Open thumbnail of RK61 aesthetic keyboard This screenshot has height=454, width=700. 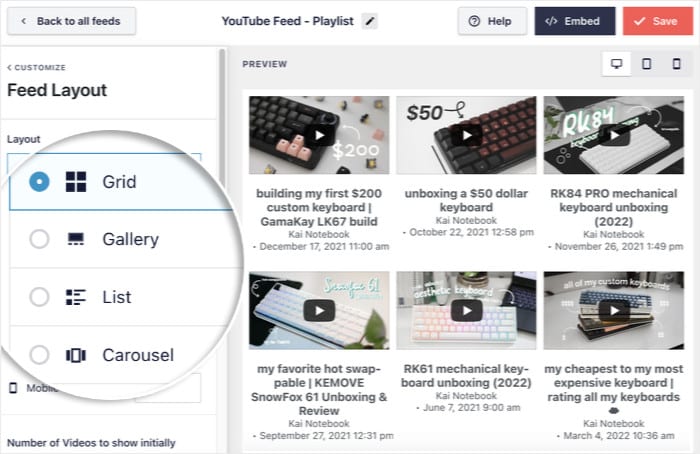click(467, 310)
